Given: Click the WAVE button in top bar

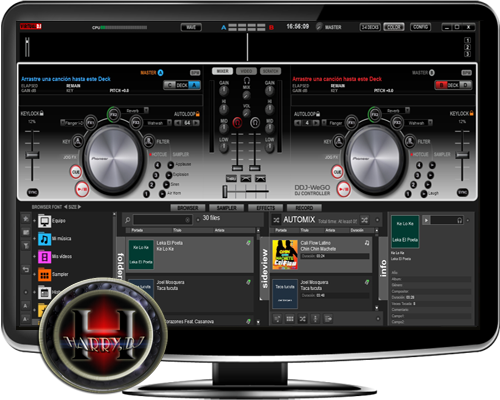Looking at the screenshot, I should tap(191, 27).
